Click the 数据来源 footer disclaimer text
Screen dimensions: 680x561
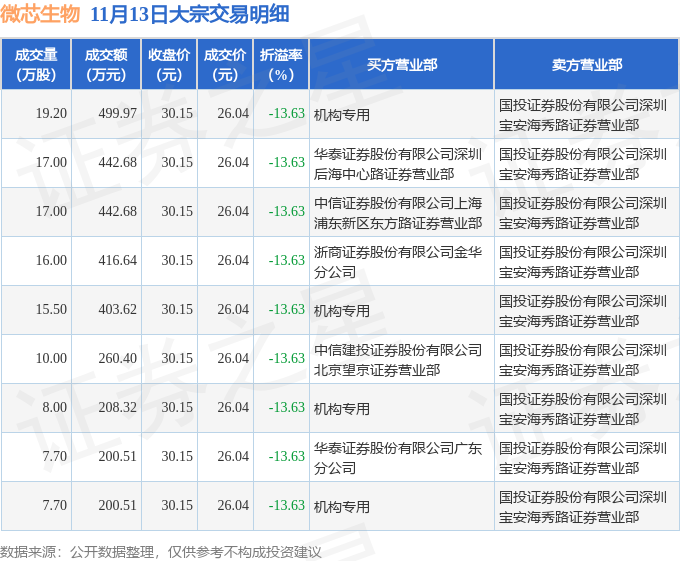coord(160,552)
